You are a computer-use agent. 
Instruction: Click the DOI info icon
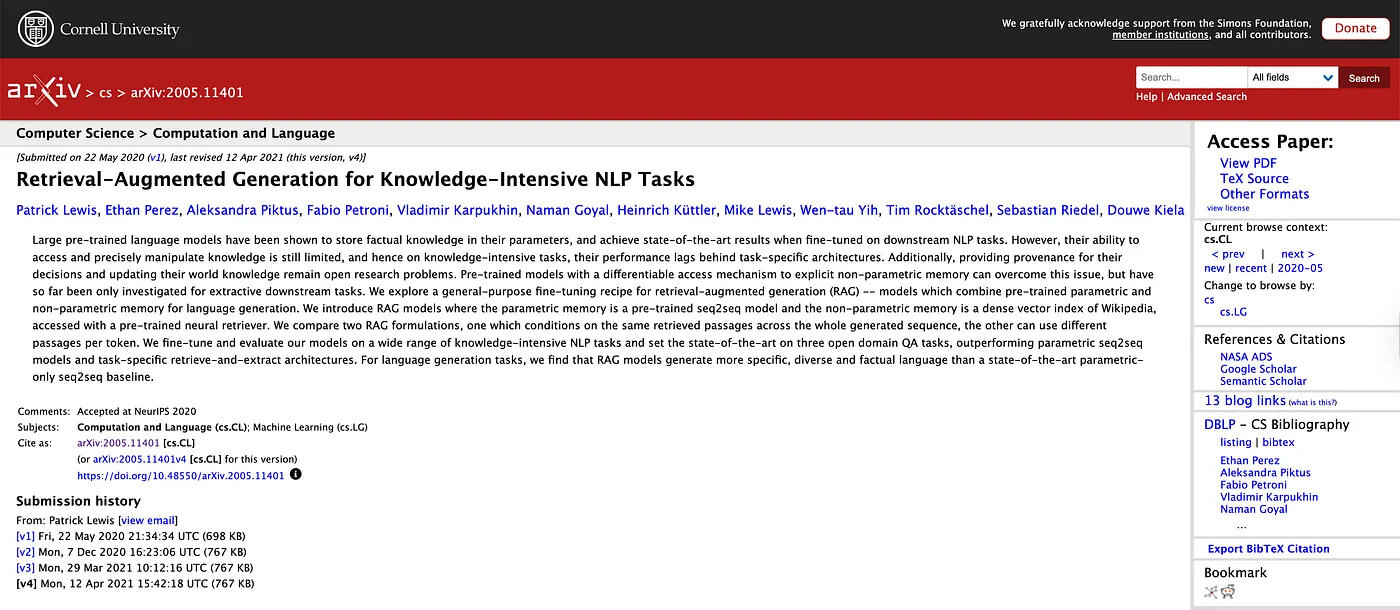(x=295, y=474)
